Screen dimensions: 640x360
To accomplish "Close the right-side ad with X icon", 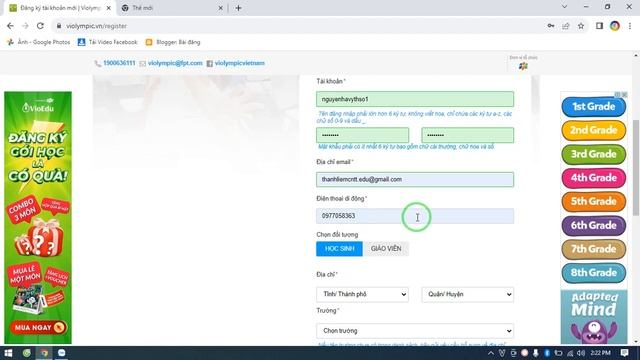I will [624, 94].
